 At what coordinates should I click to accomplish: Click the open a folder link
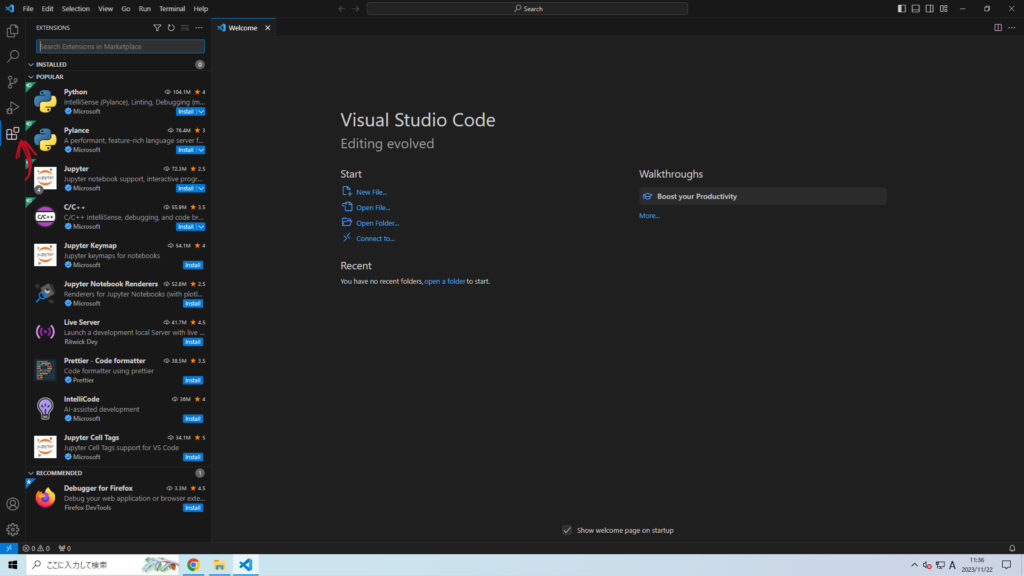[x=445, y=281]
